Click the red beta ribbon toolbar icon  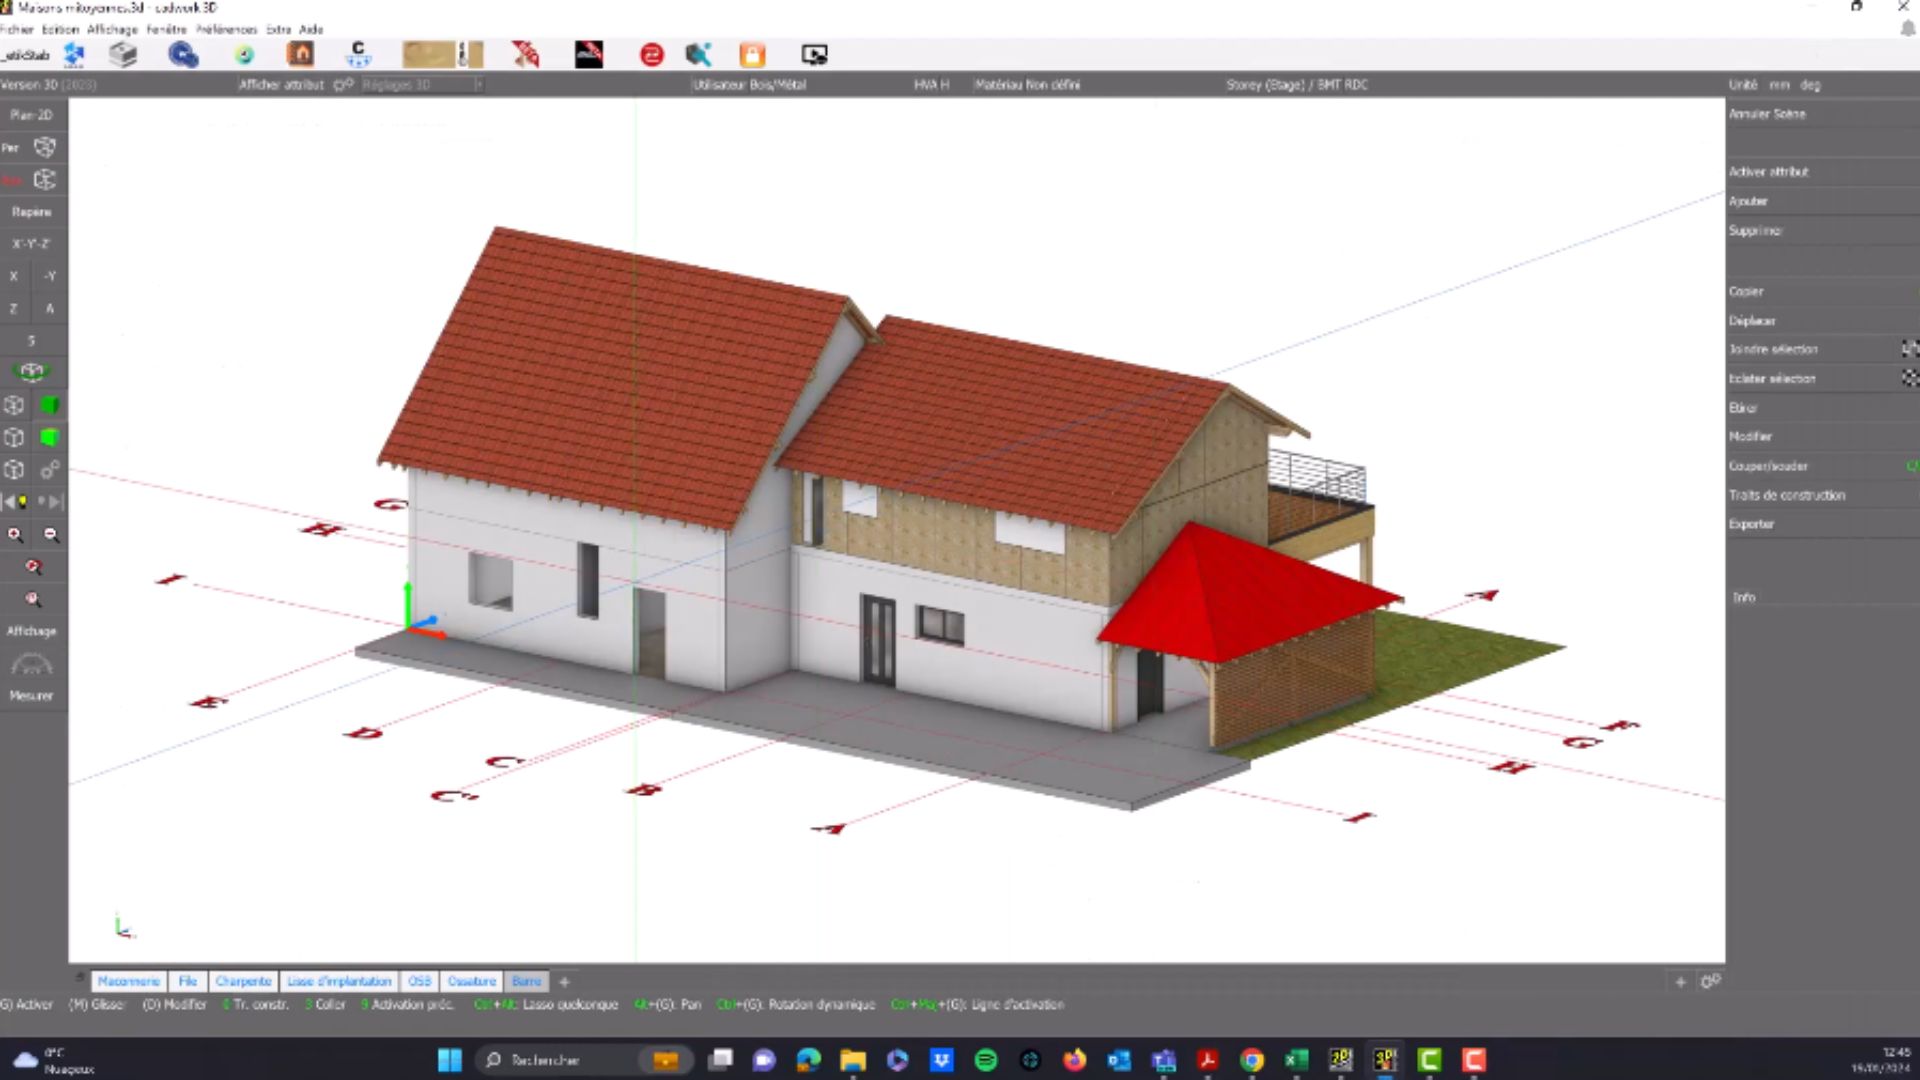(525, 54)
